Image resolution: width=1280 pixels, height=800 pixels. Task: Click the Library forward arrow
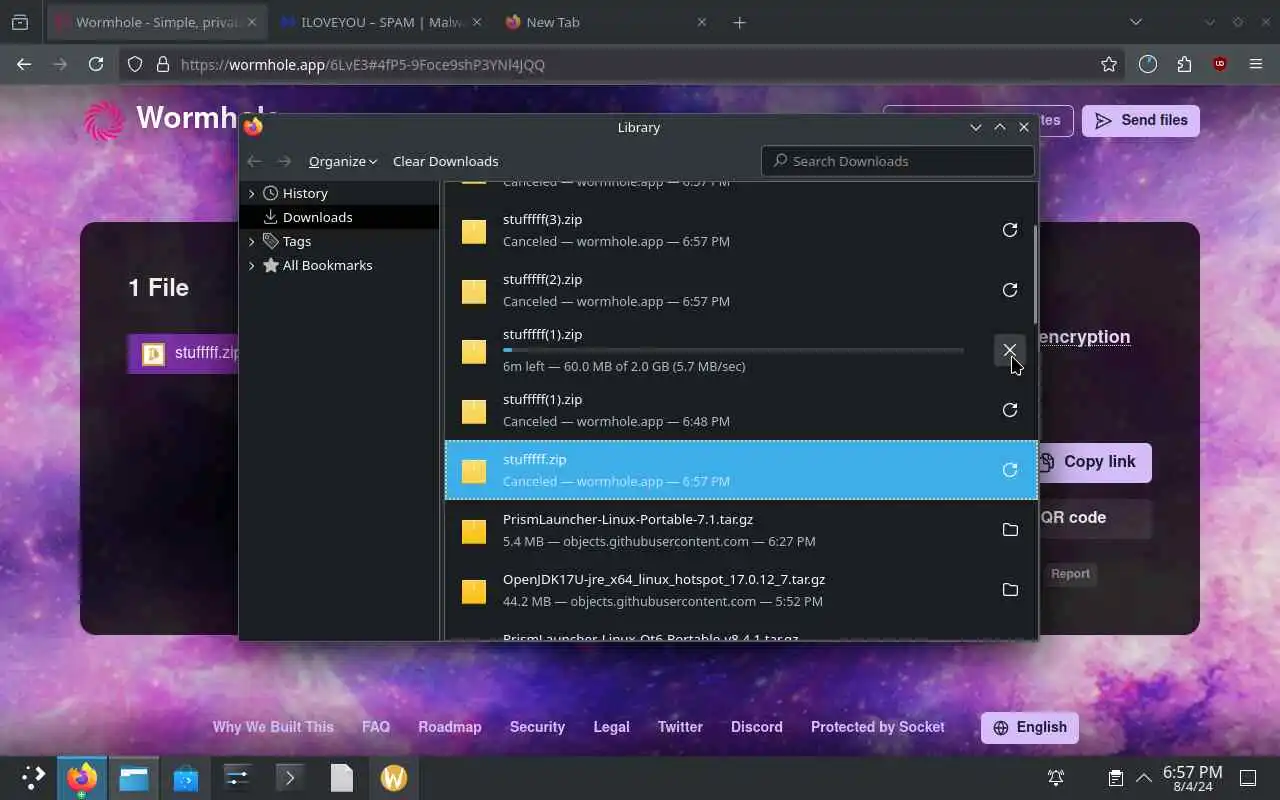[x=284, y=161]
